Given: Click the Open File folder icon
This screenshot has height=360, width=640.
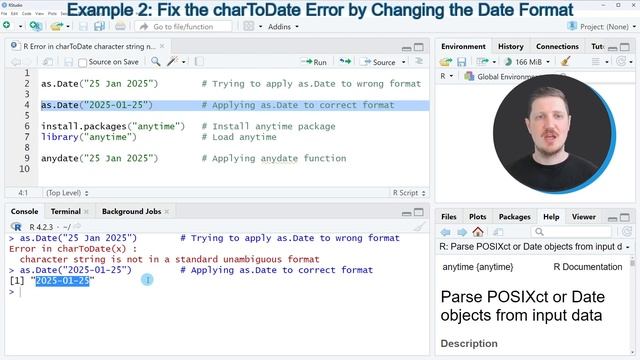Looking at the screenshot, I should [56, 27].
